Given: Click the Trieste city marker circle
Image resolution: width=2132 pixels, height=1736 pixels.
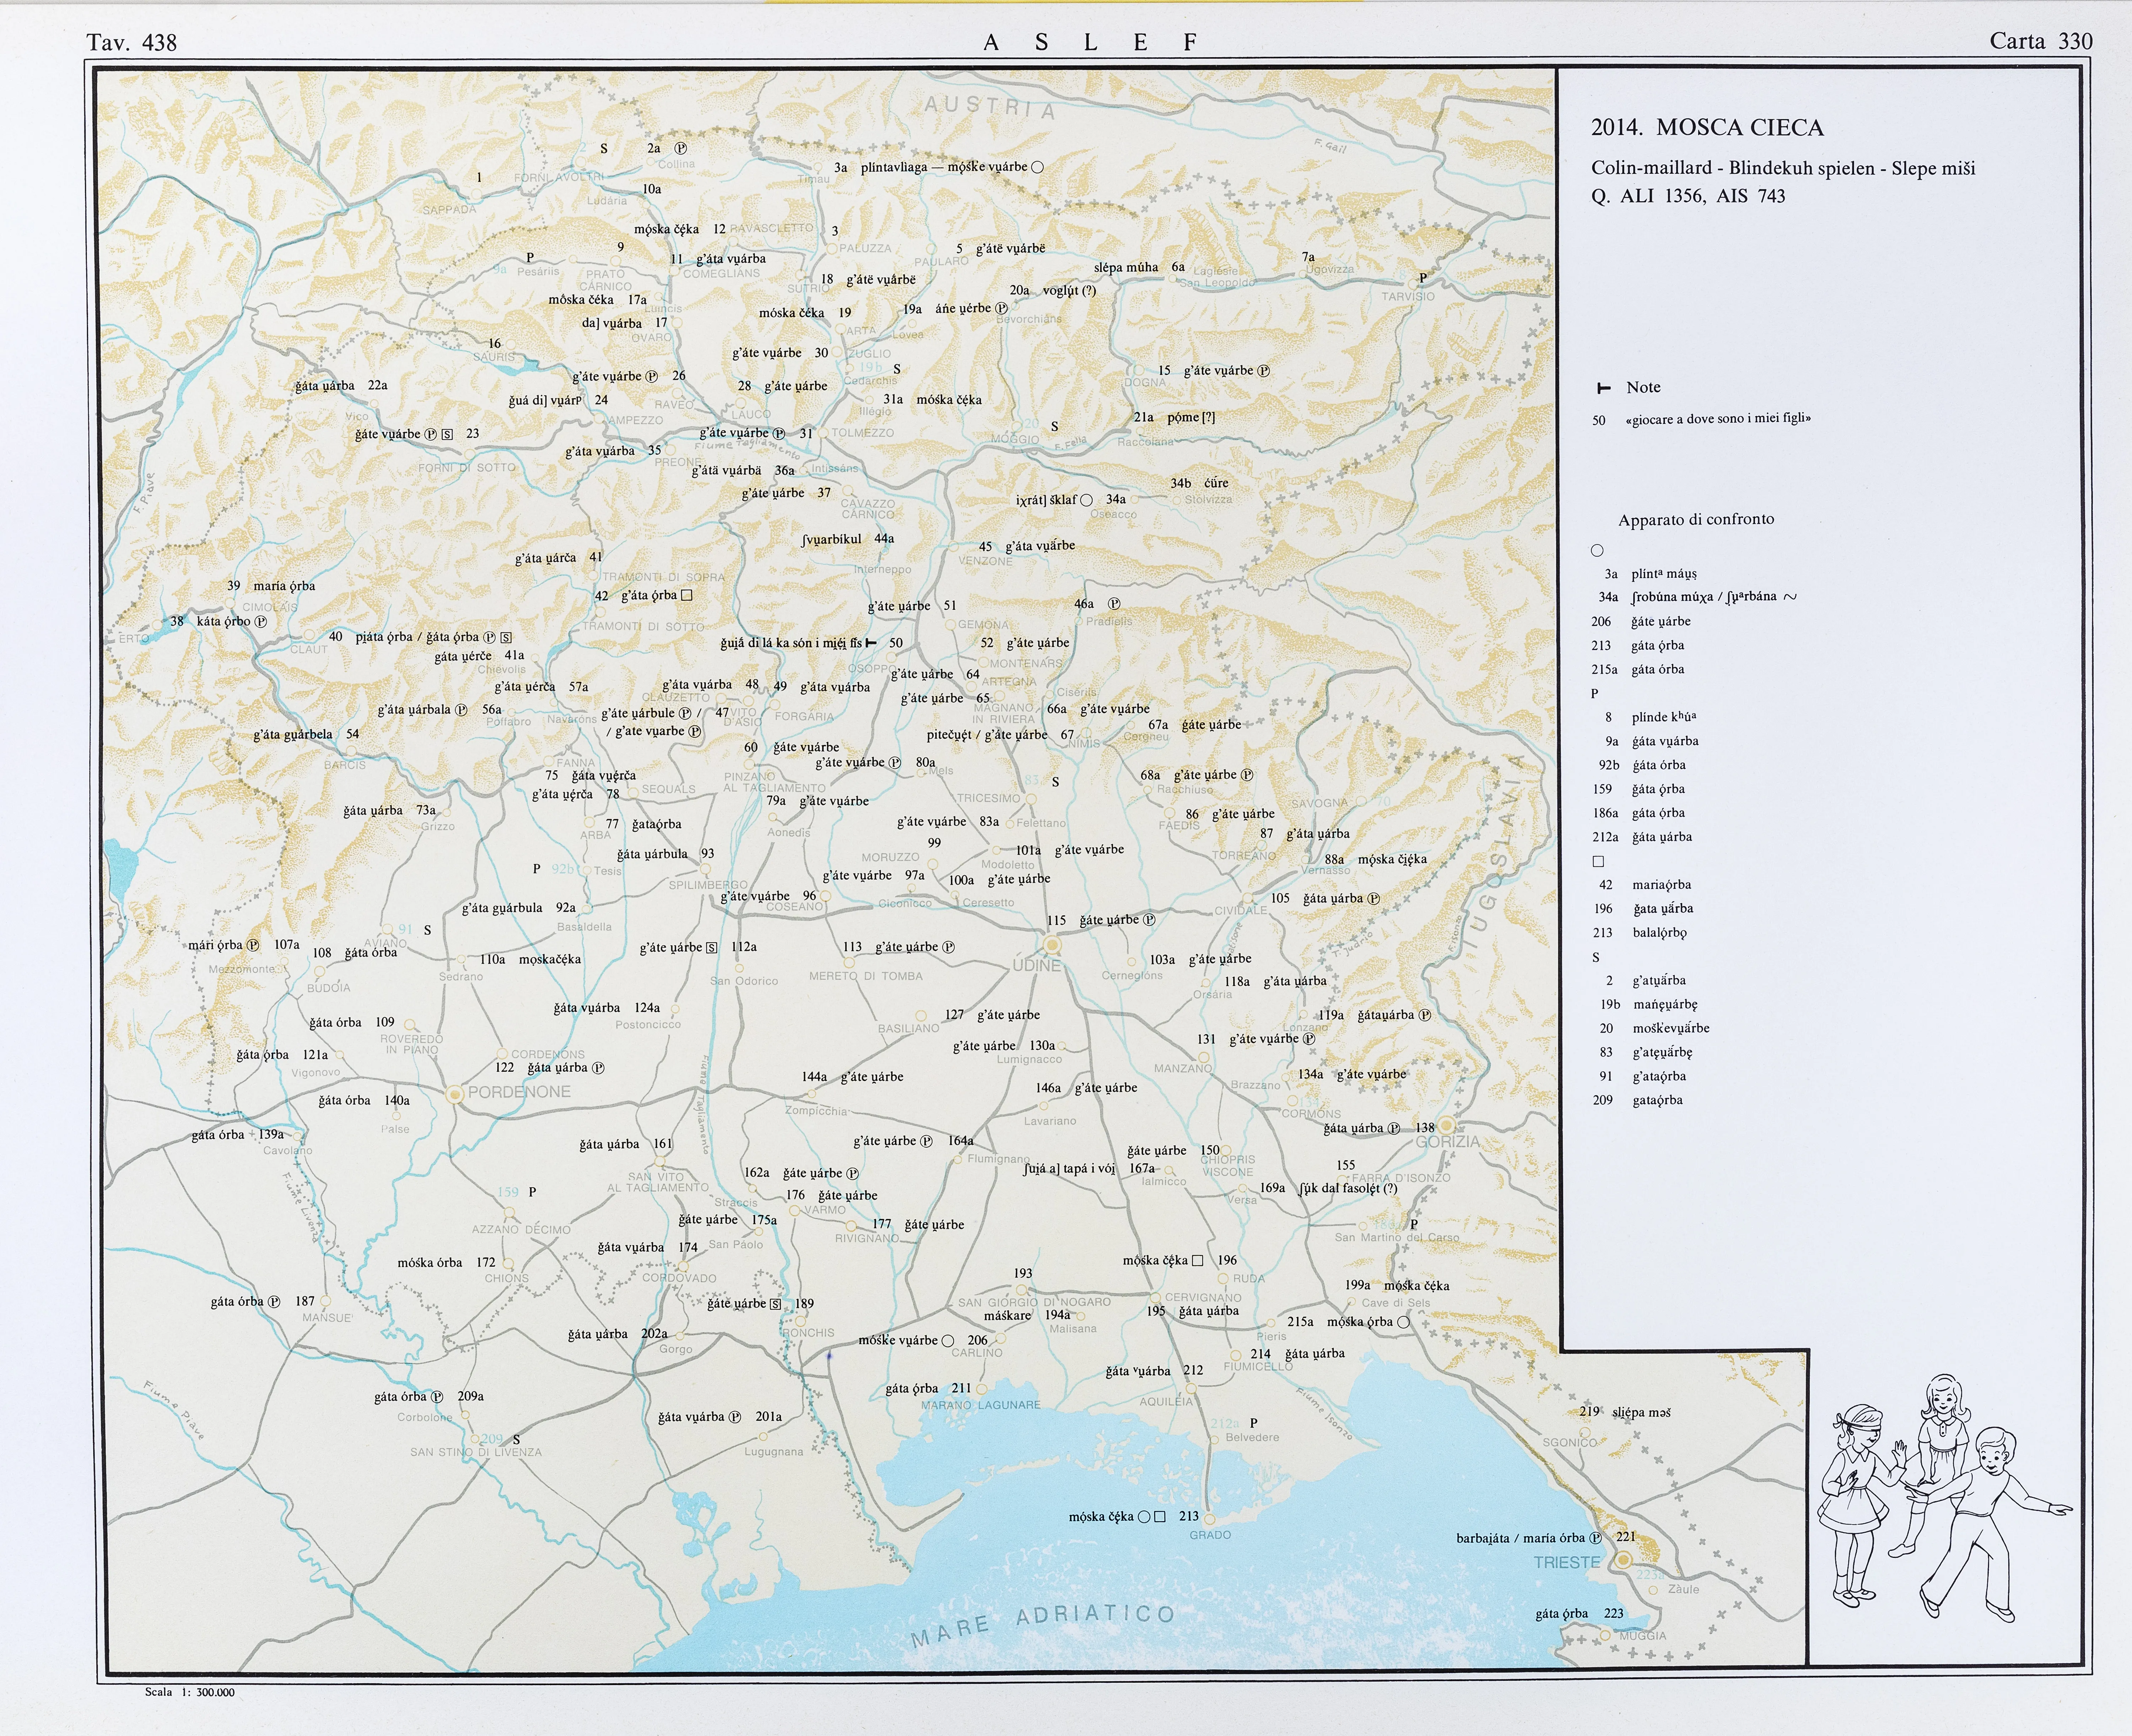Looking at the screenshot, I should [1624, 1560].
